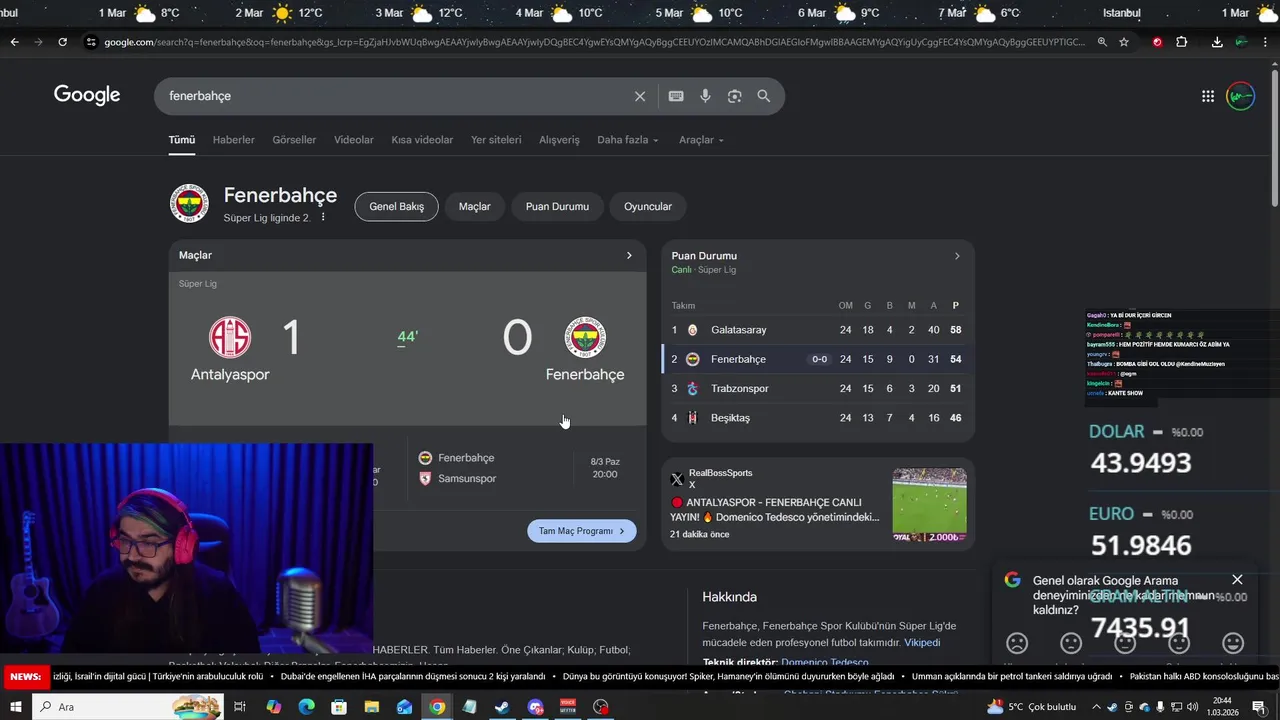
Task: Open the Alışveriş tab
Action: [x=559, y=140]
